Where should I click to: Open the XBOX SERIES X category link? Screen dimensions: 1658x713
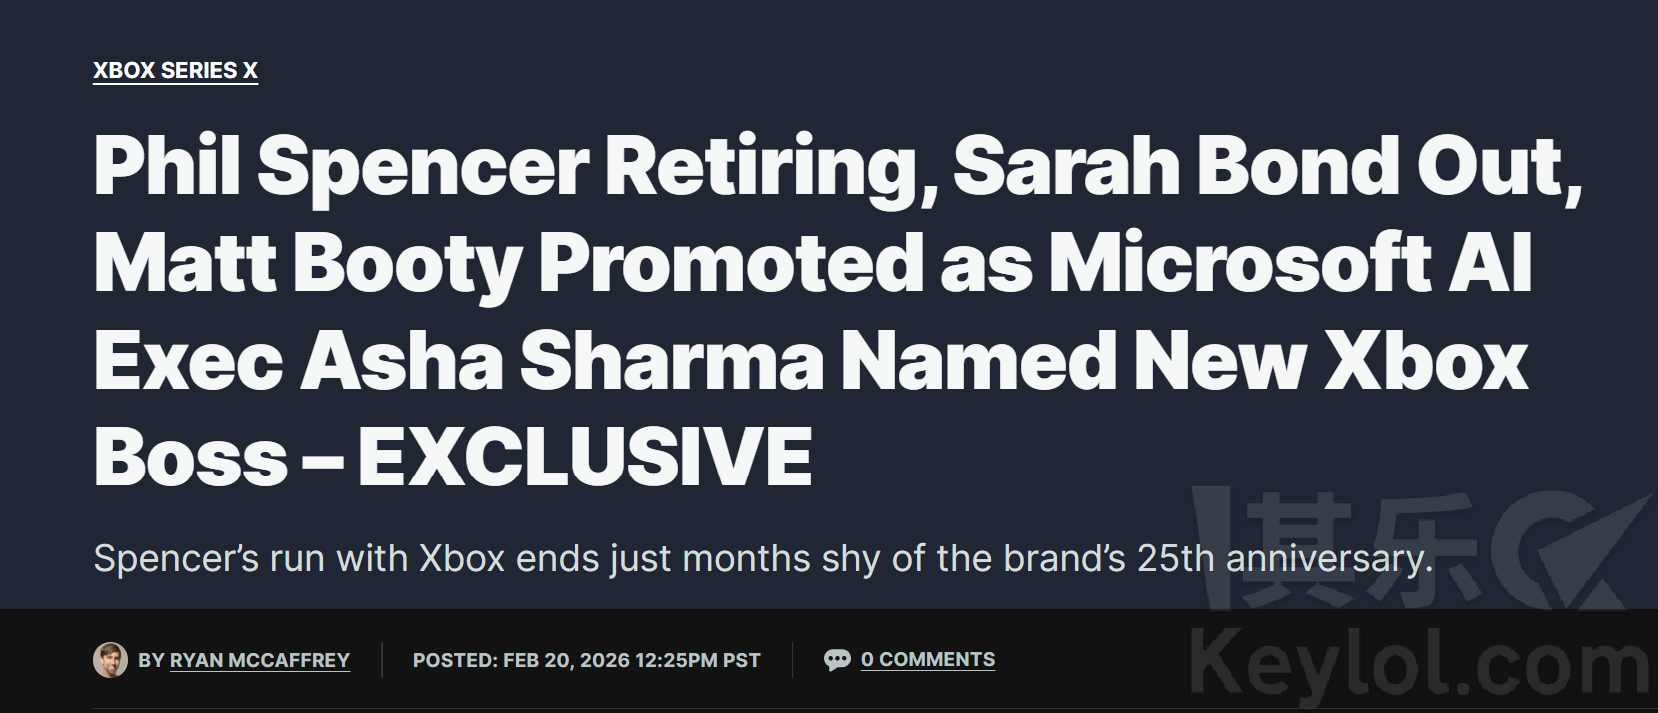175,71
